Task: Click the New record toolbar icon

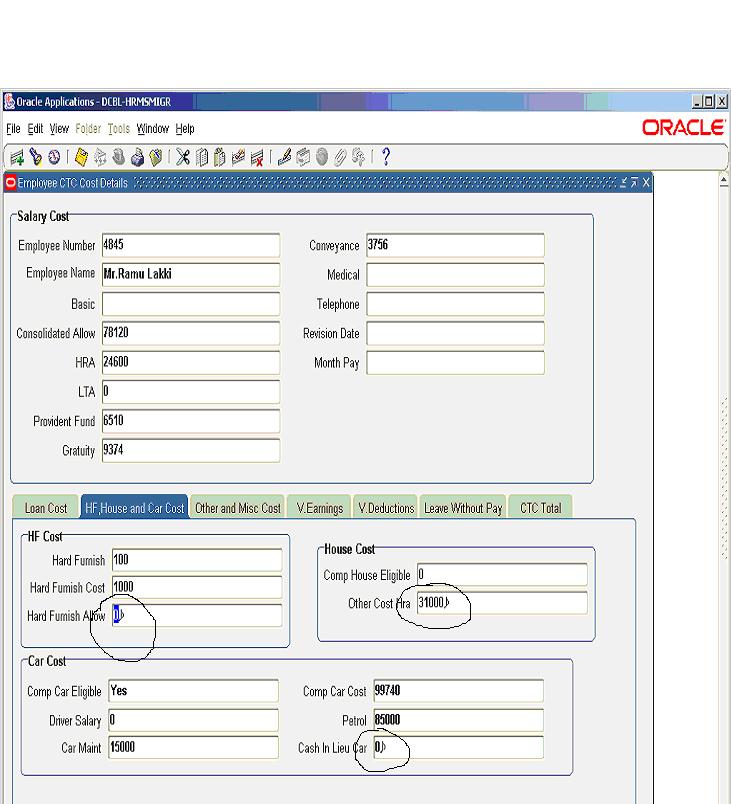Action: pos(15,157)
